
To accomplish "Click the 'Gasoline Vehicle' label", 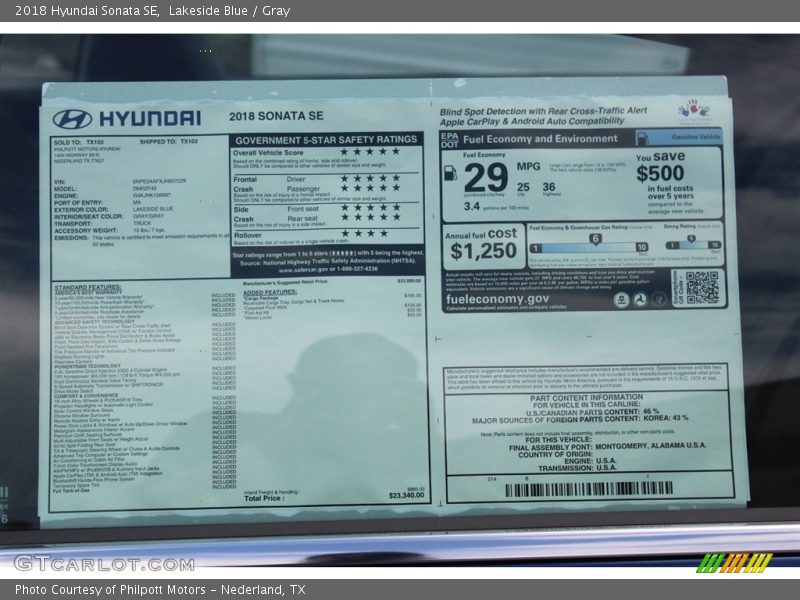I will click(696, 137).
